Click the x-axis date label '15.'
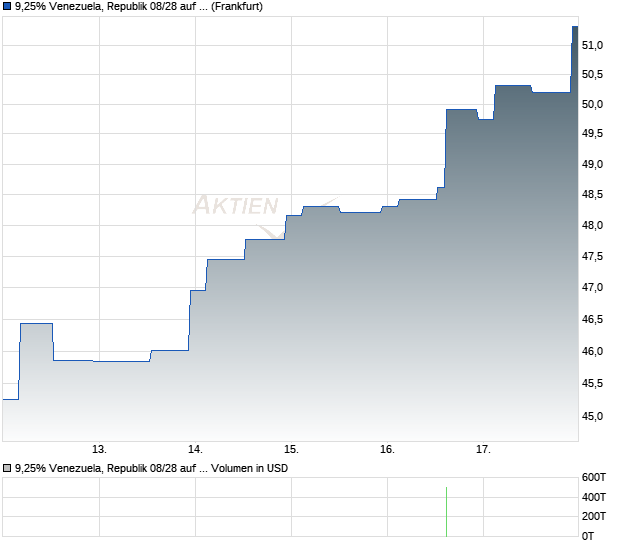Image resolution: width=620 pixels, height=546 pixels. tap(291, 450)
